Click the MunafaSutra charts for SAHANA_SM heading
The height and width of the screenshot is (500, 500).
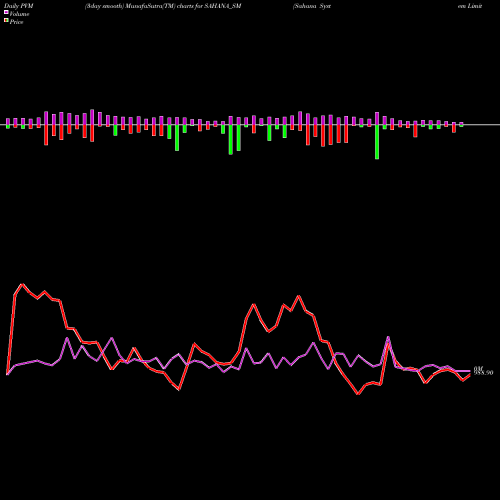(x=163, y=6)
